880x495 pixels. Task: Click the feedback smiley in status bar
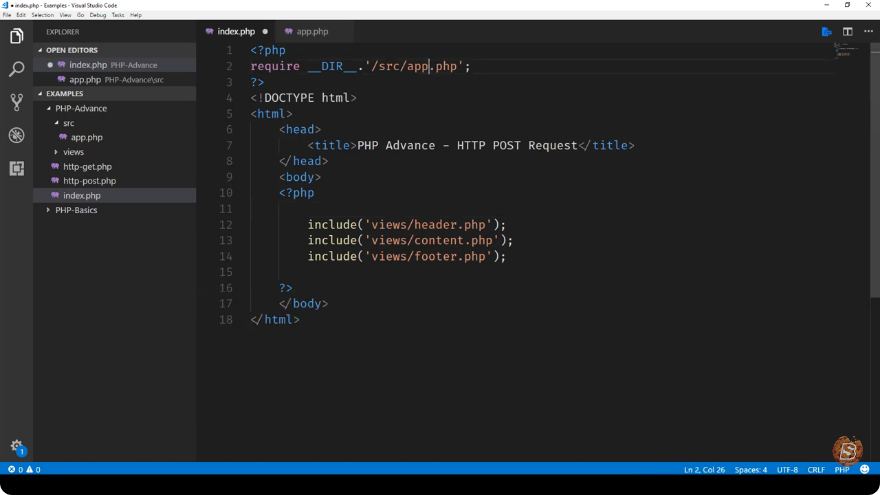865,469
